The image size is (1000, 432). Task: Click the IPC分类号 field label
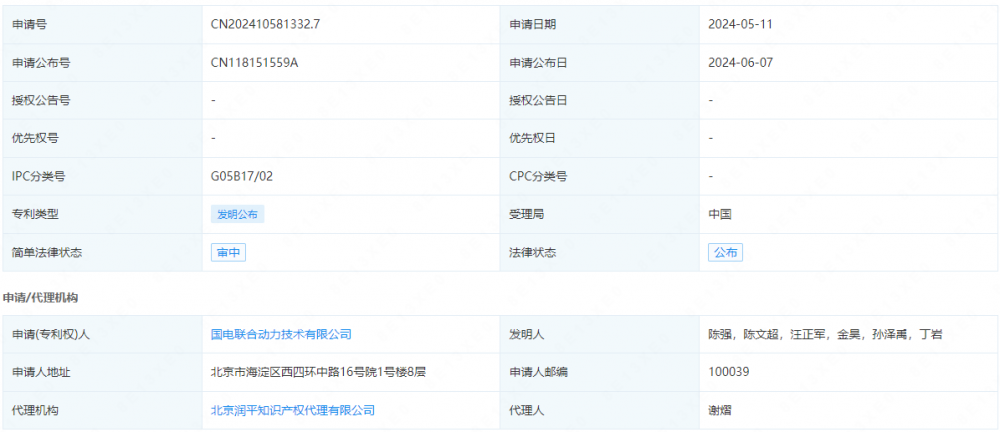click(x=38, y=177)
